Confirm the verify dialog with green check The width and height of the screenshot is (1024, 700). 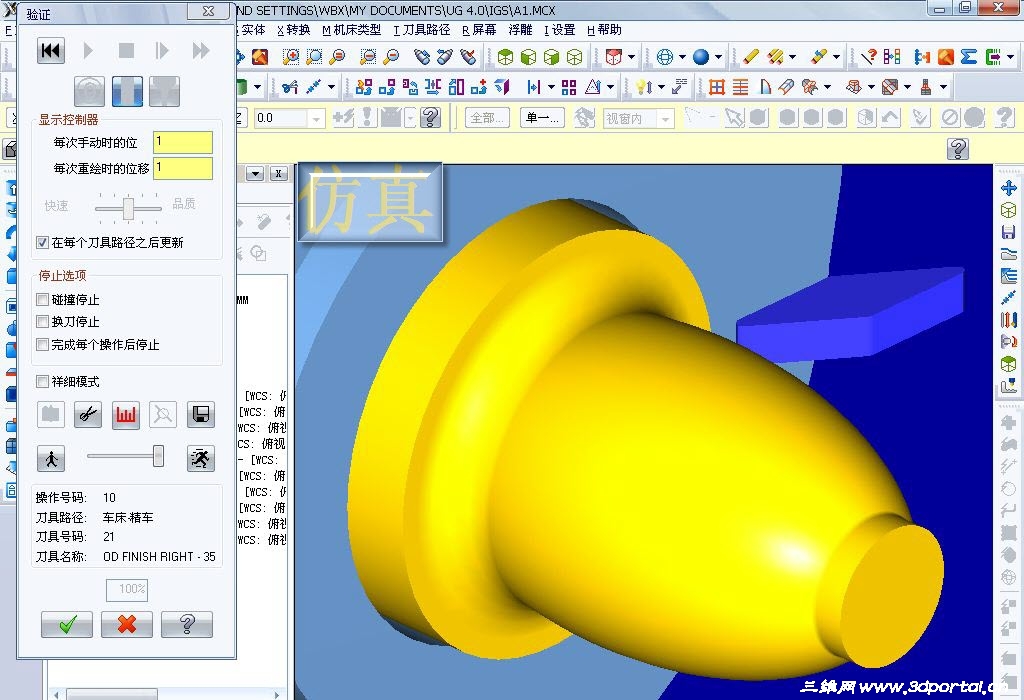pyautogui.click(x=67, y=624)
